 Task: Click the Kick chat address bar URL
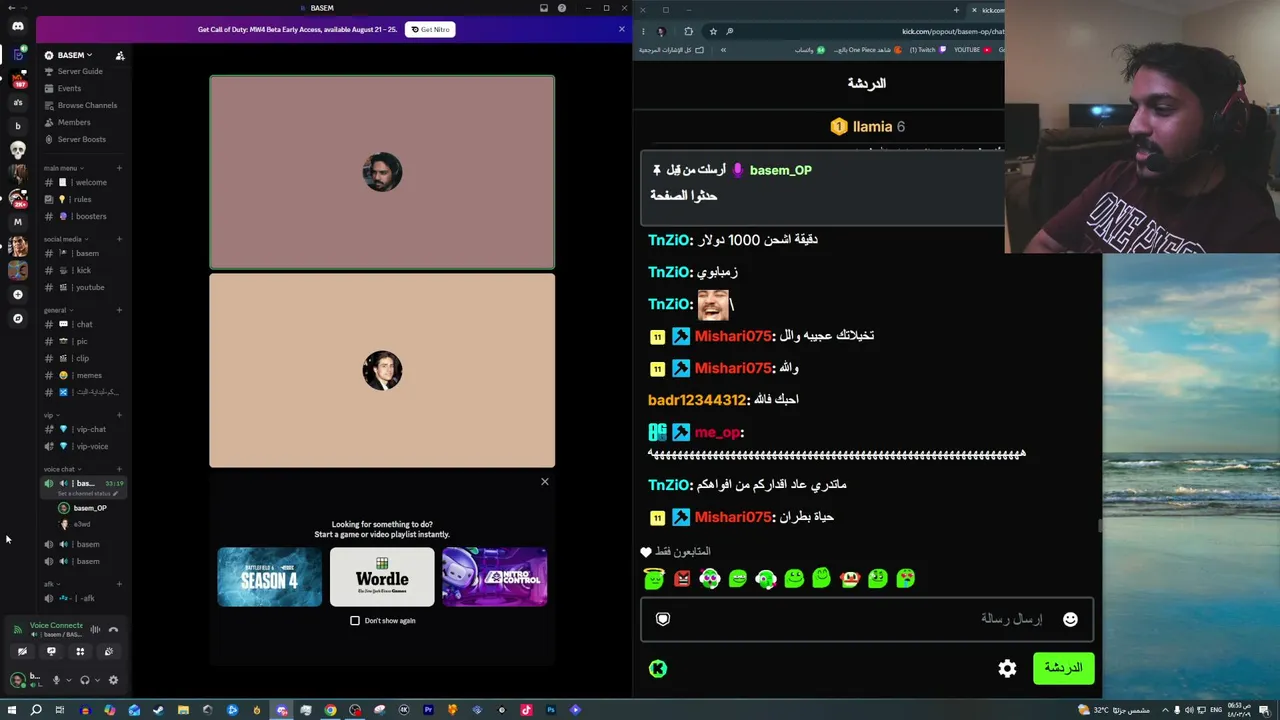952,31
